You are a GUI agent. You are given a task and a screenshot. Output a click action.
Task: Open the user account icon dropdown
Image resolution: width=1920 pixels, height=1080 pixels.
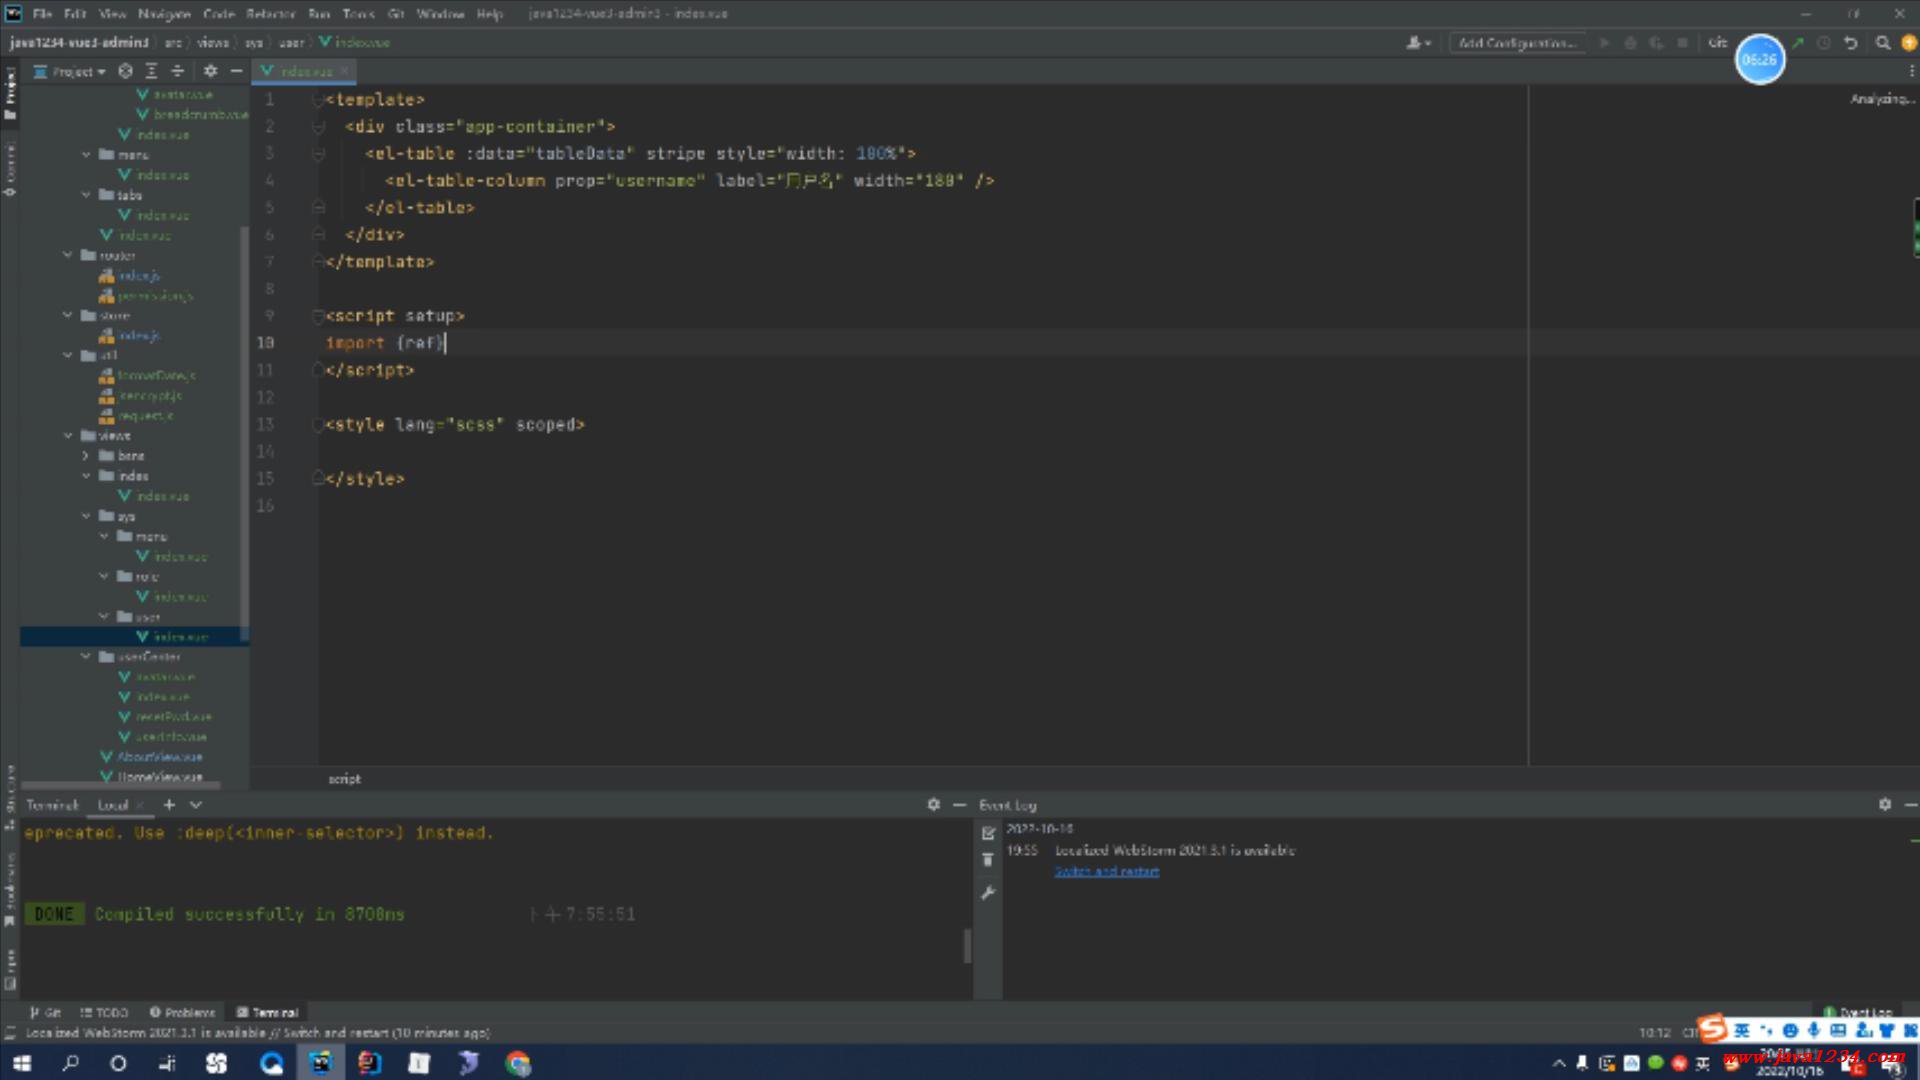click(x=1418, y=43)
